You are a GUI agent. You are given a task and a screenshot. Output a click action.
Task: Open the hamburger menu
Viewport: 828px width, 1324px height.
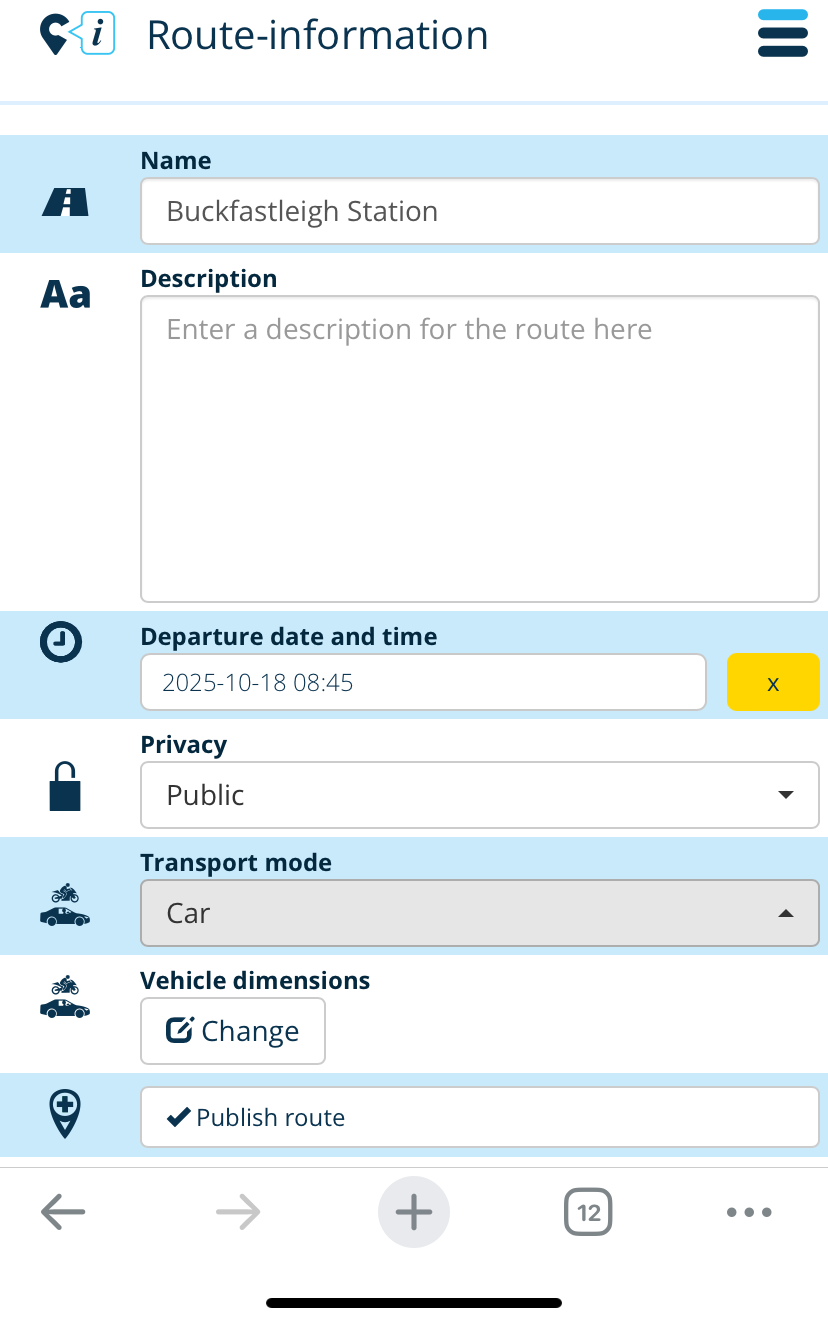(782, 34)
